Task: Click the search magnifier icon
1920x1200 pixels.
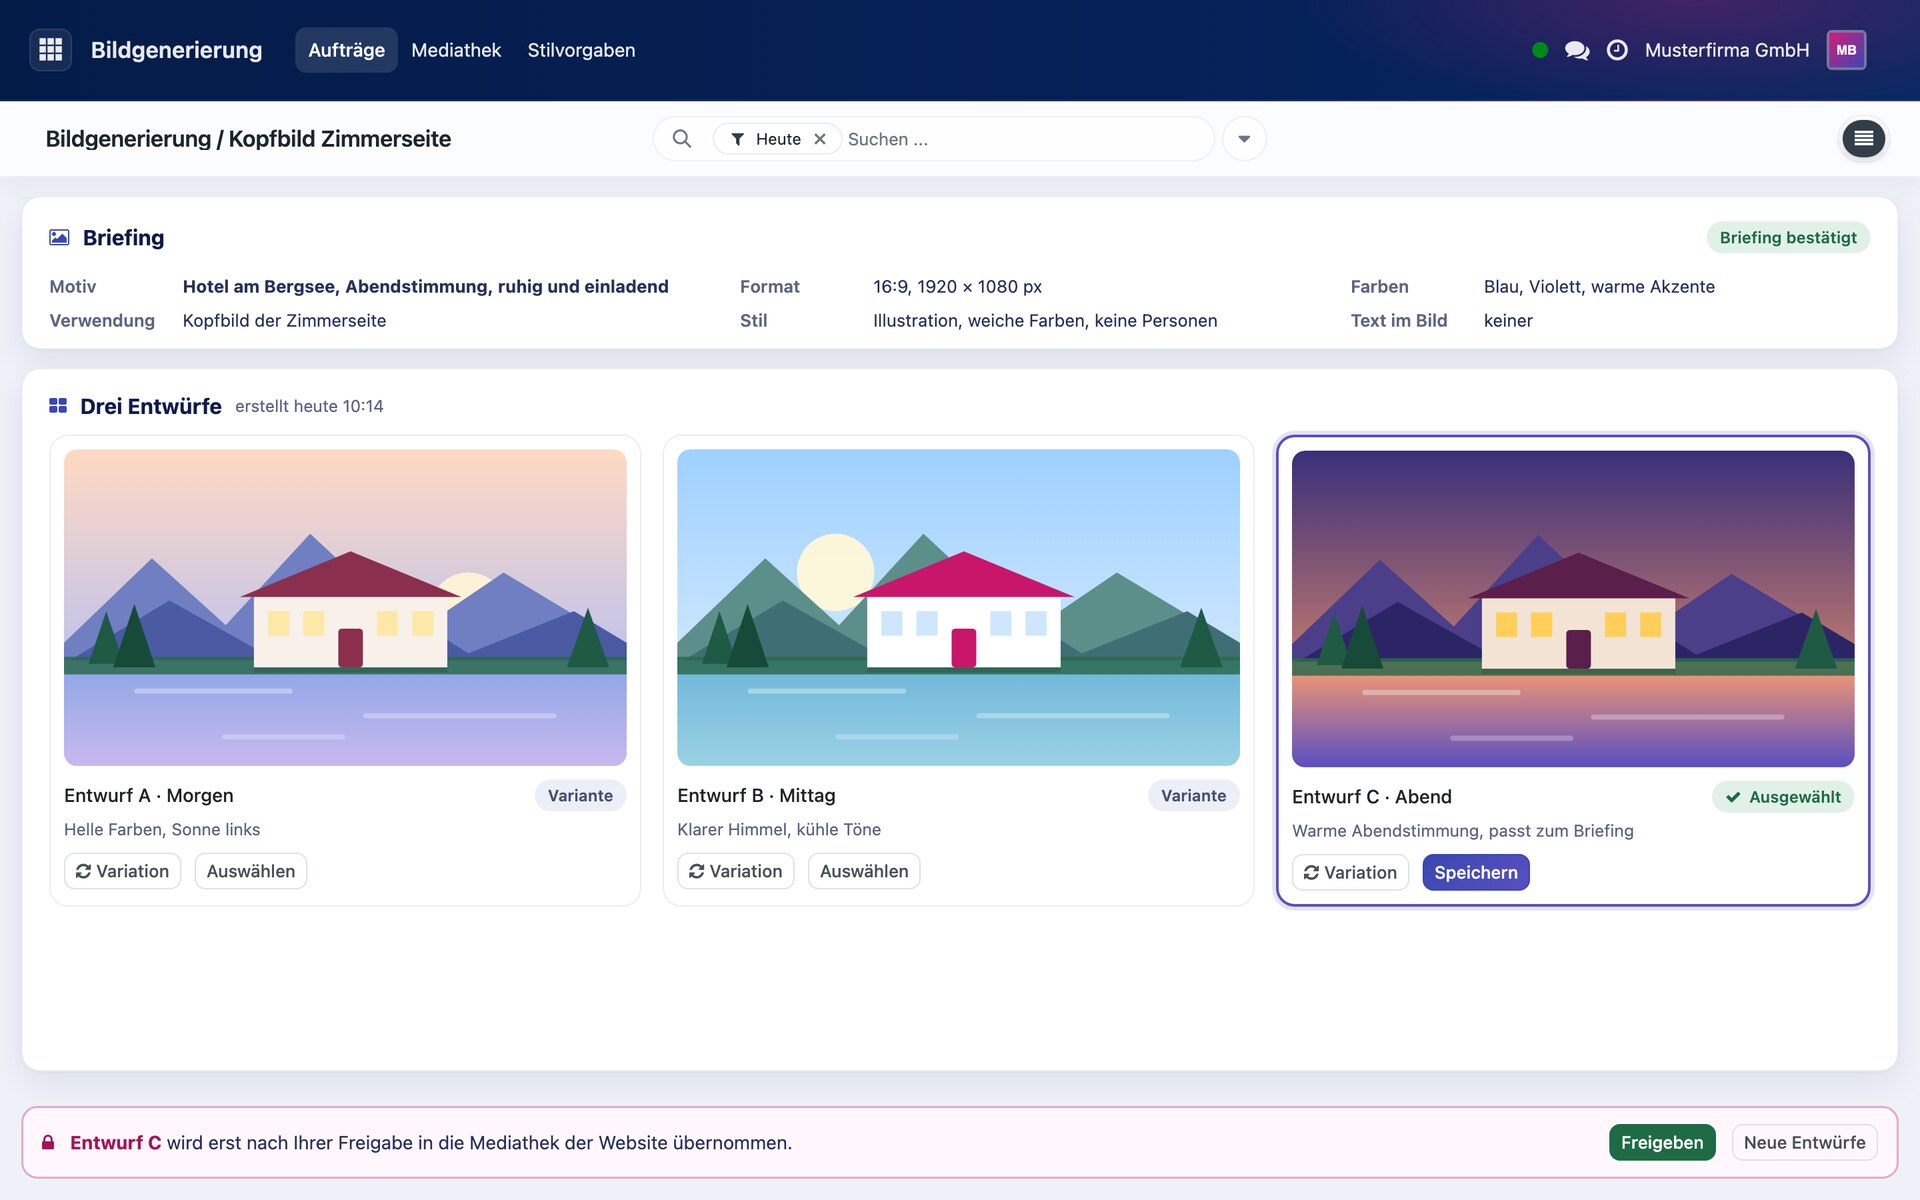Action: click(x=682, y=139)
